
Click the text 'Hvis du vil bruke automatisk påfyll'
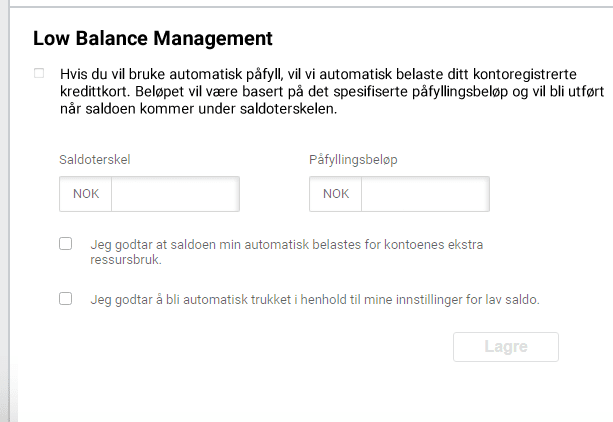coord(171,74)
